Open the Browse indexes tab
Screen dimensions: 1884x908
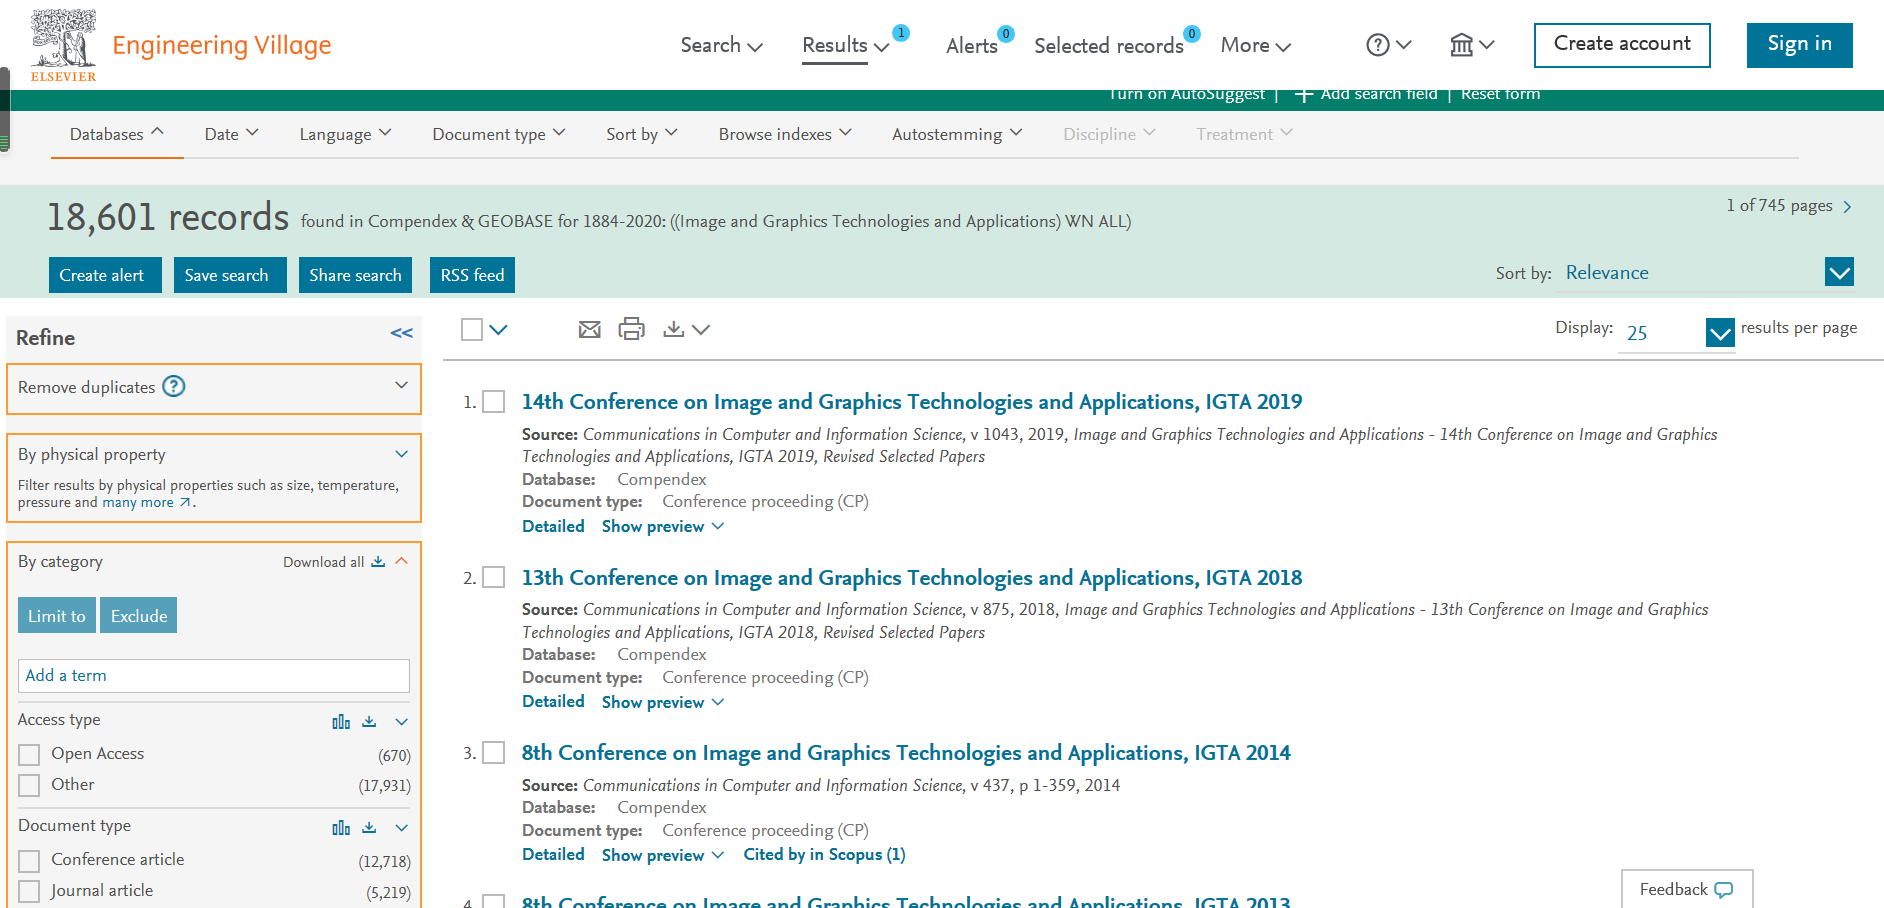pos(785,134)
